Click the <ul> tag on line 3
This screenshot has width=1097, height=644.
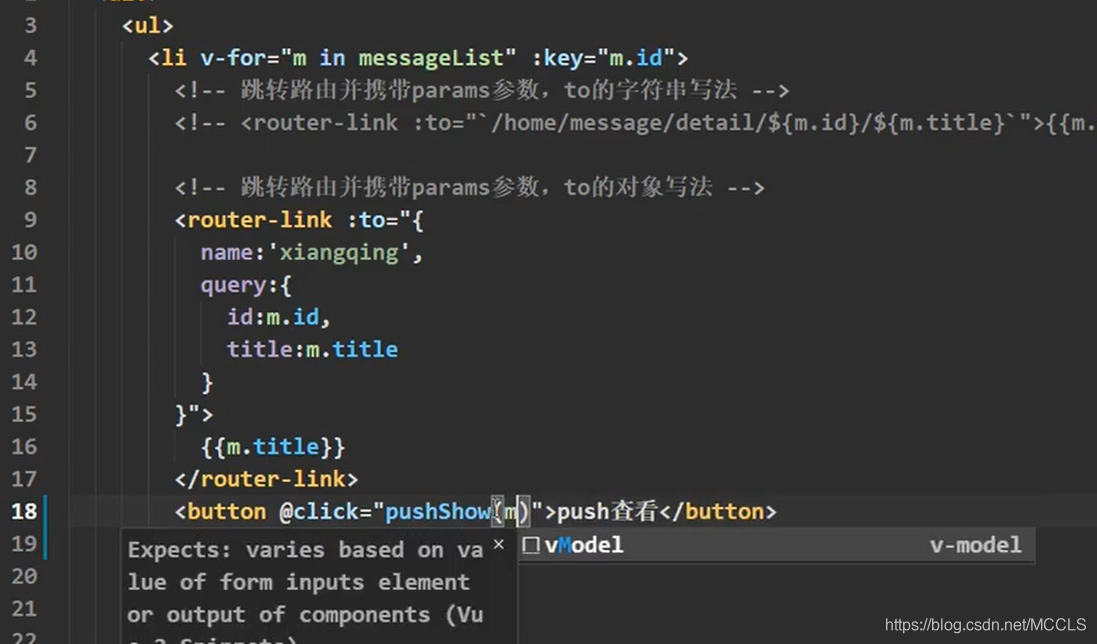(147, 25)
